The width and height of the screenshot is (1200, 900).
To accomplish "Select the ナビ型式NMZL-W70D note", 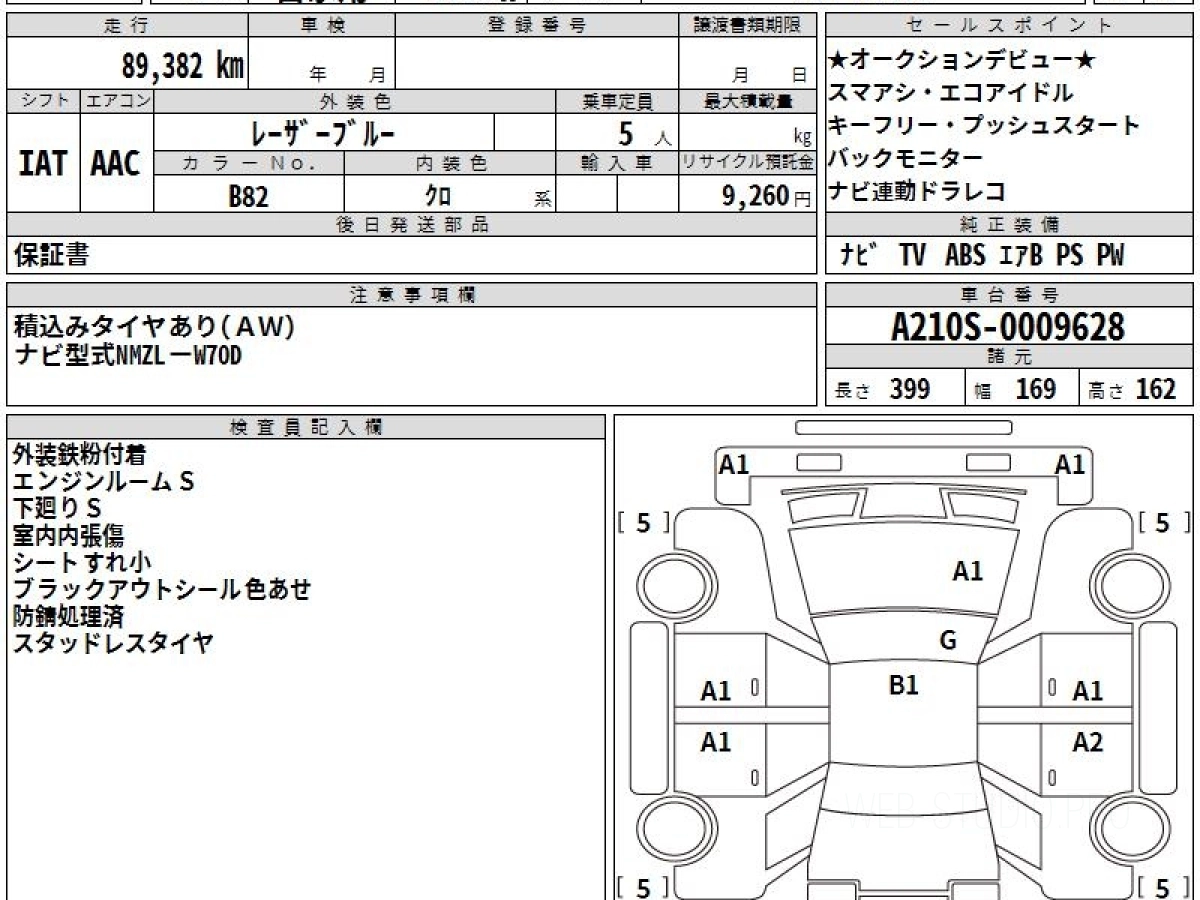I will point(127,354).
